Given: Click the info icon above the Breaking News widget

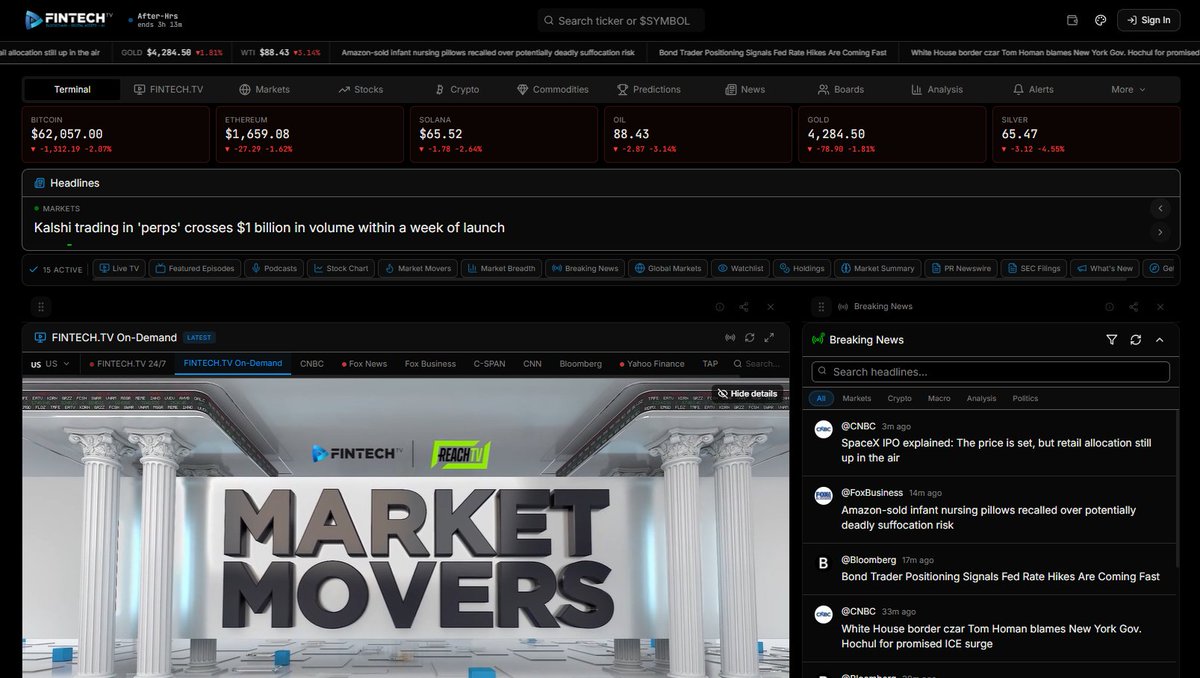Looking at the screenshot, I should tap(1109, 307).
